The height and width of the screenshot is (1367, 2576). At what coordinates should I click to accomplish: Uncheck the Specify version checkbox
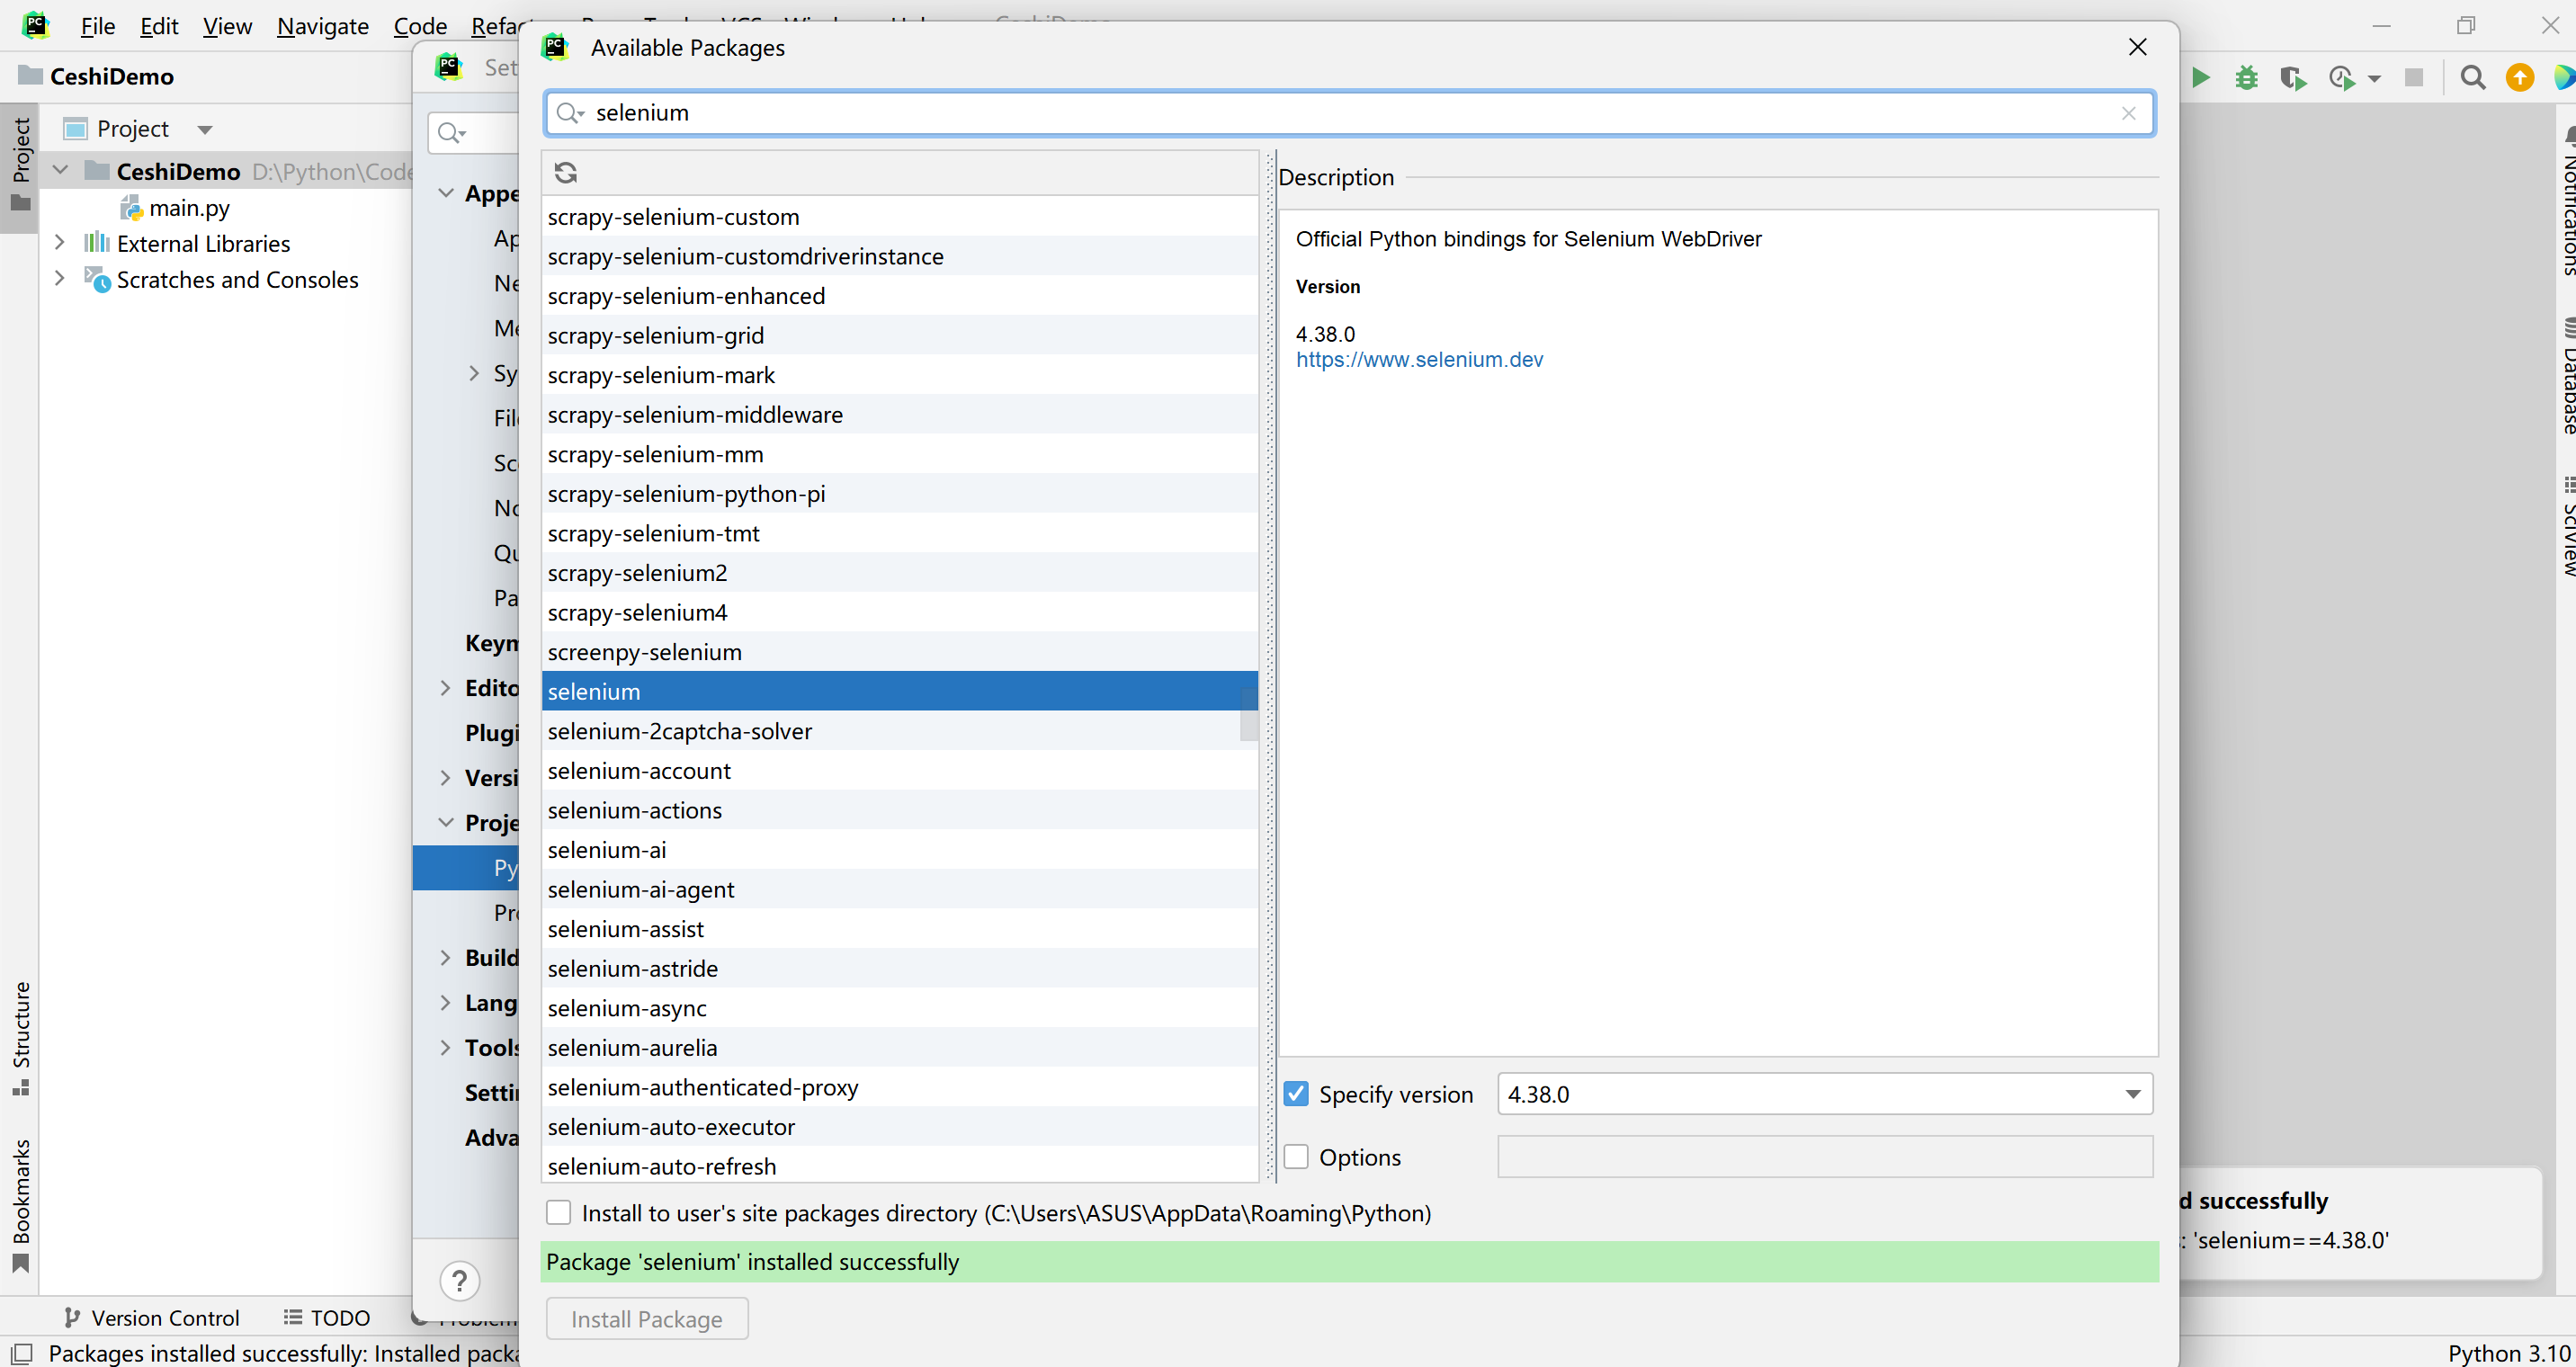coord(1296,1094)
